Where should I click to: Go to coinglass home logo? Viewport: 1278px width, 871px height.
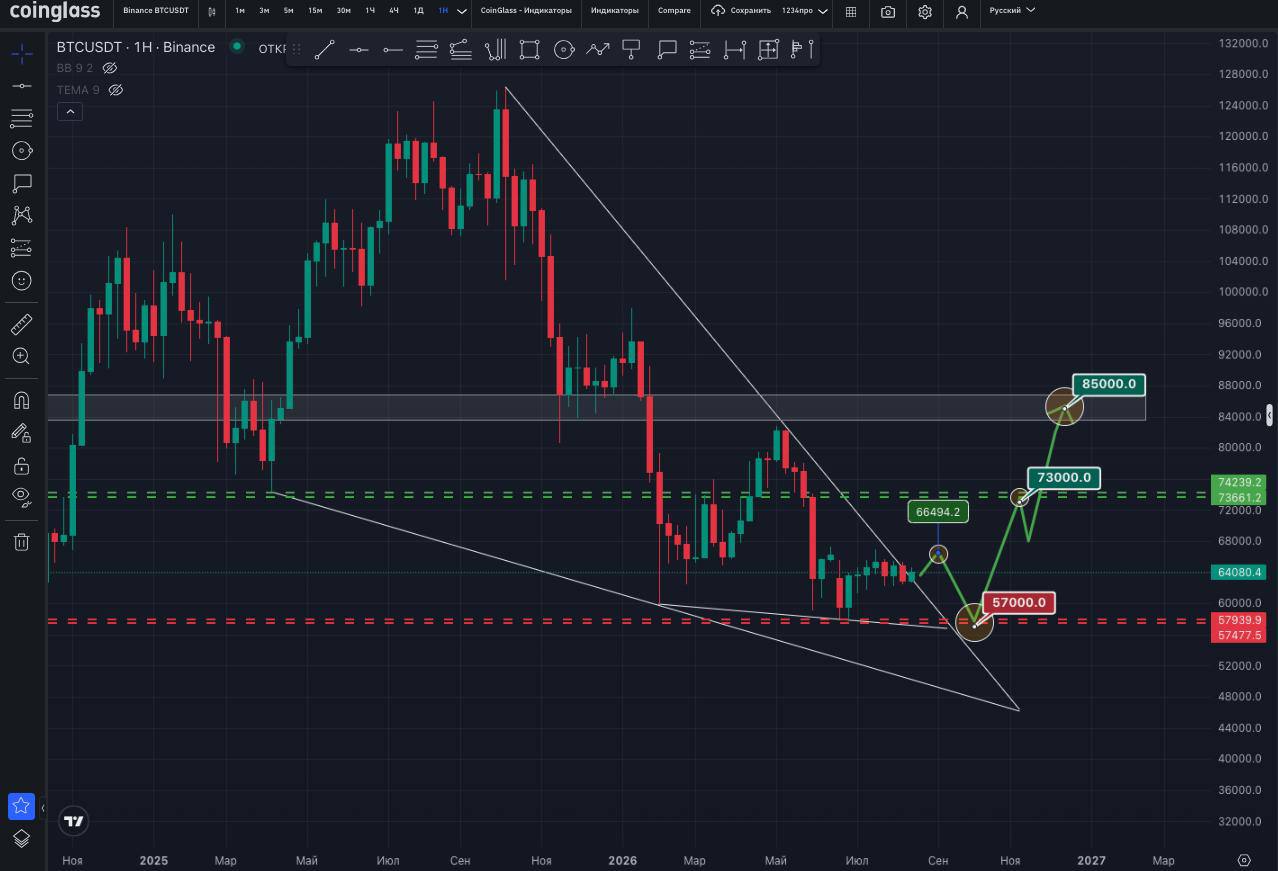[x=55, y=11]
